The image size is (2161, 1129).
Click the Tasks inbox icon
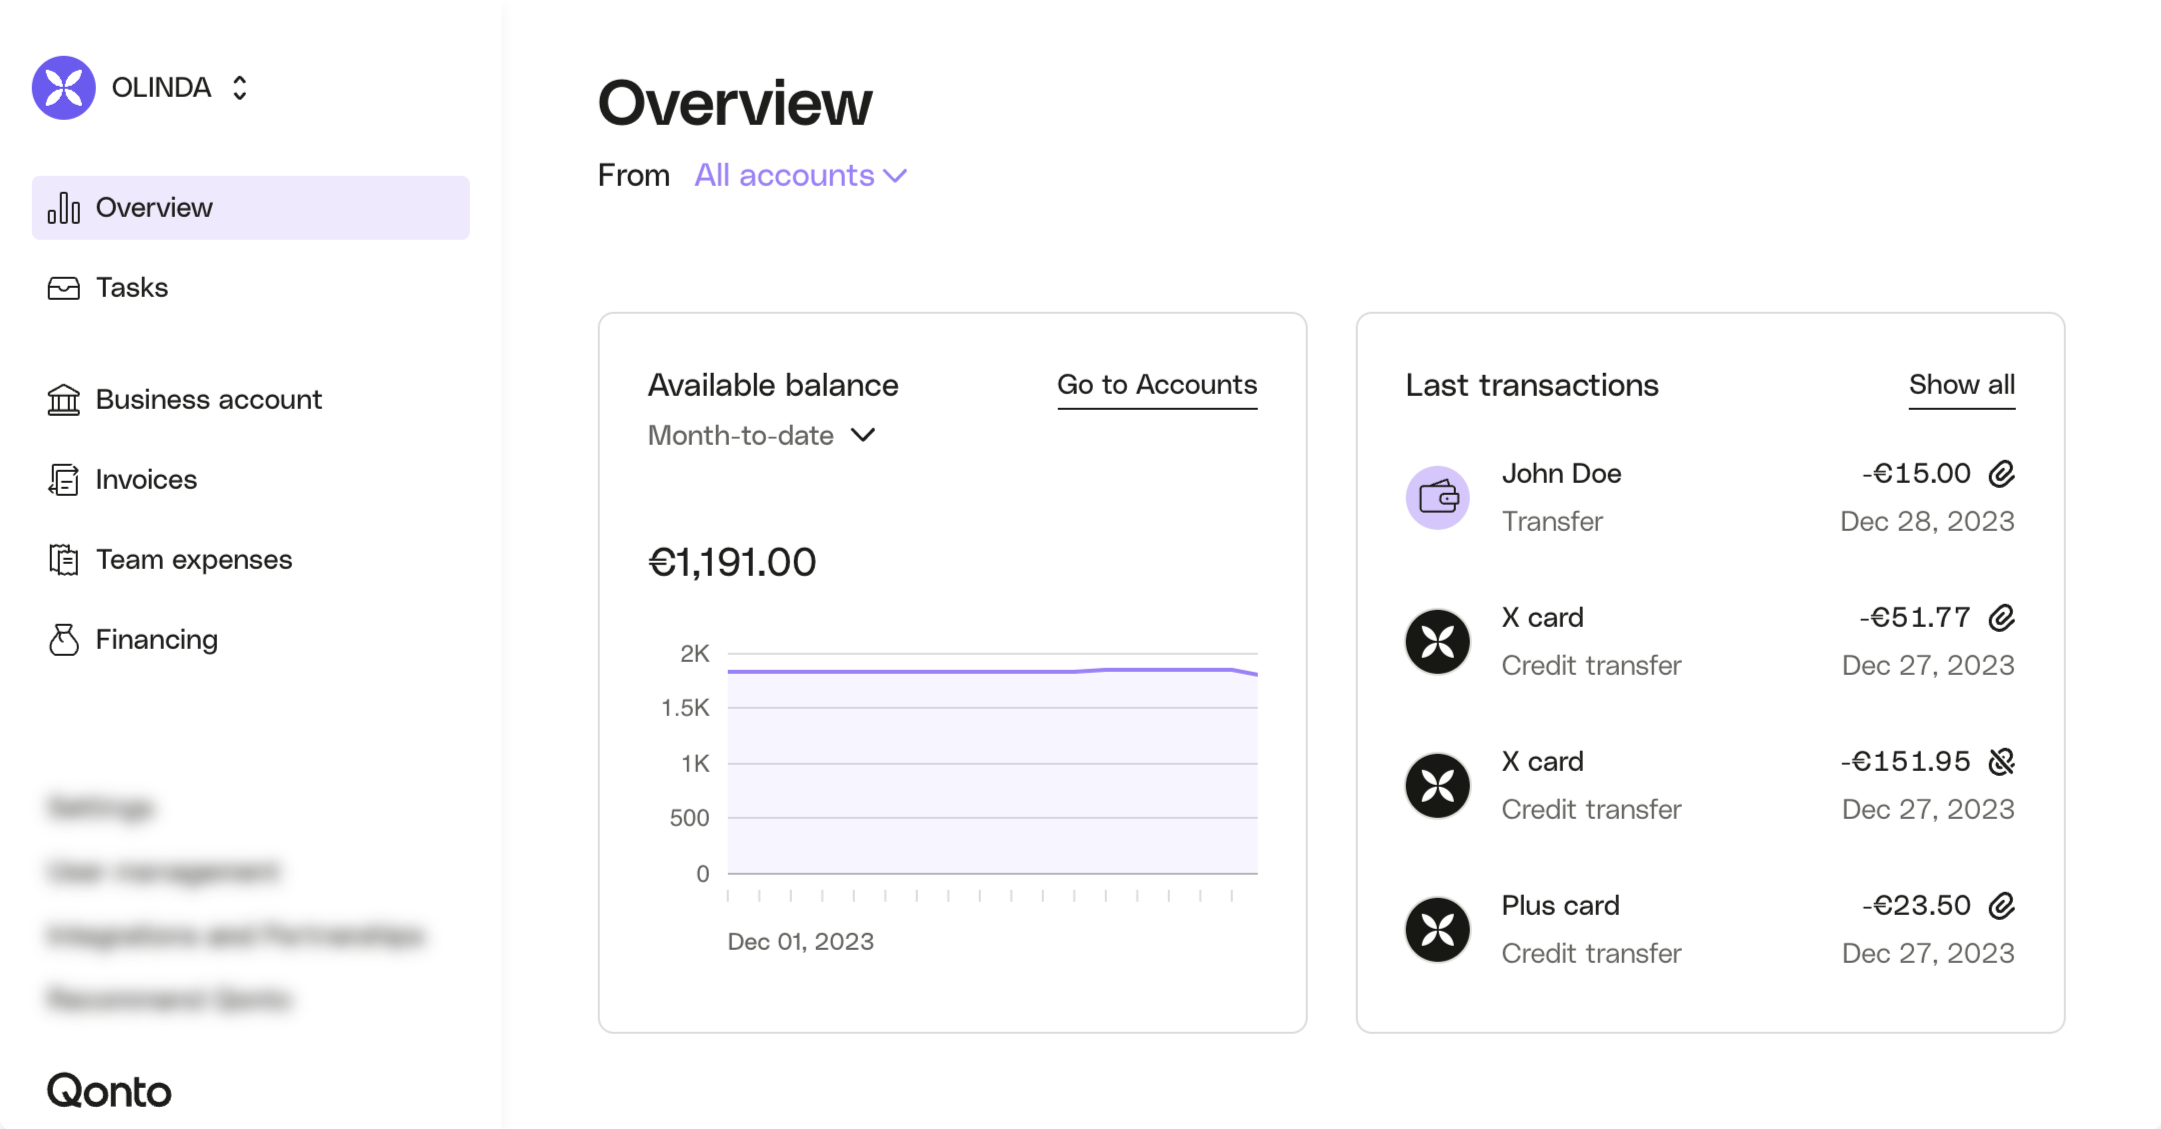(64, 288)
